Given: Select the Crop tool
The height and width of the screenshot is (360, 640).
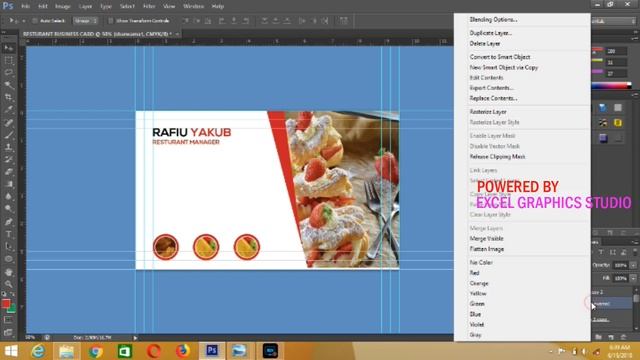Looking at the screenshot, I should coord(8,98).
